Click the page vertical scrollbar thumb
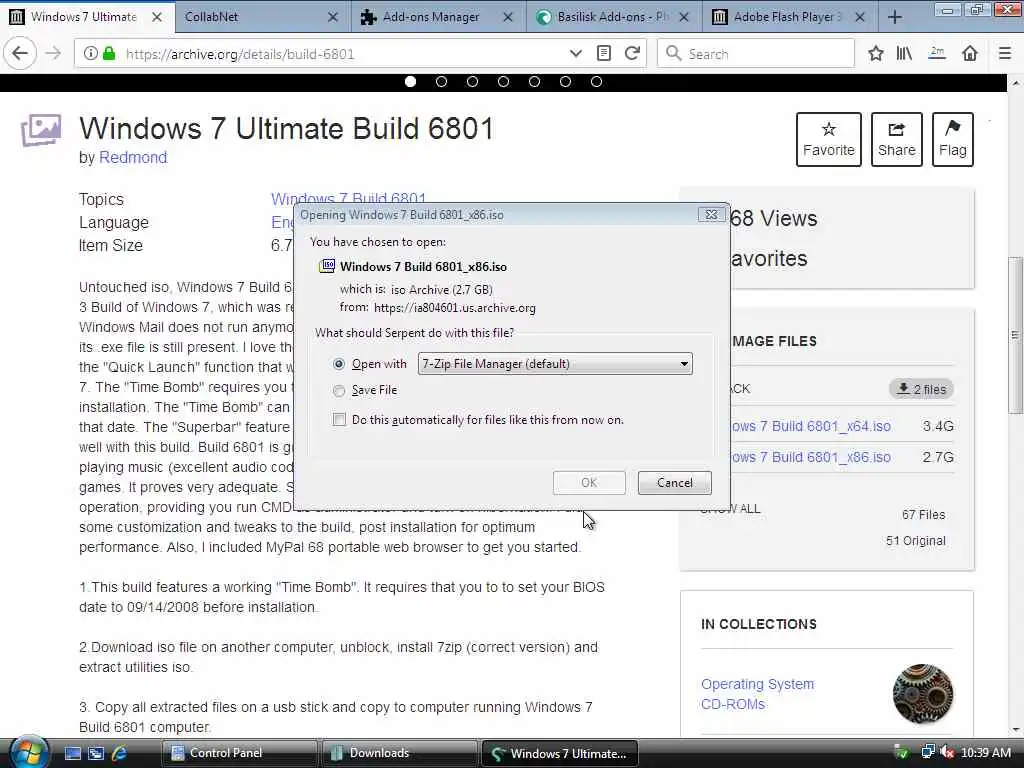 point(1015,335)
